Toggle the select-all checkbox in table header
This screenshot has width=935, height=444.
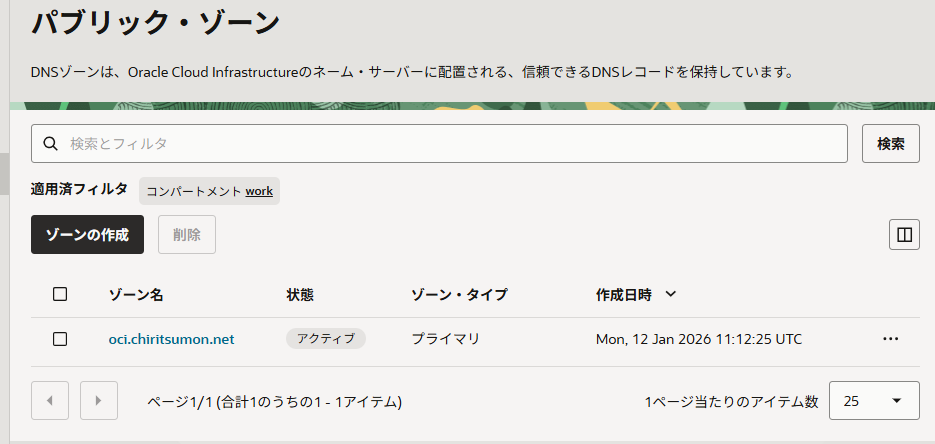pyautogui.click(x=60, y=294)
